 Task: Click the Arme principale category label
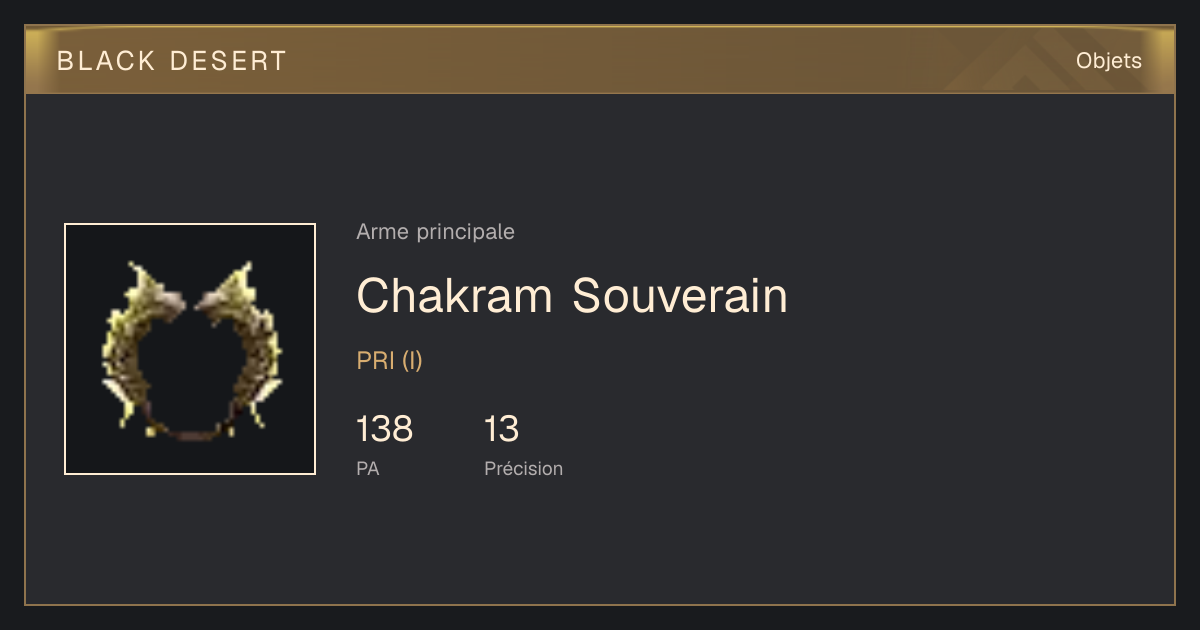coord(436,232)
